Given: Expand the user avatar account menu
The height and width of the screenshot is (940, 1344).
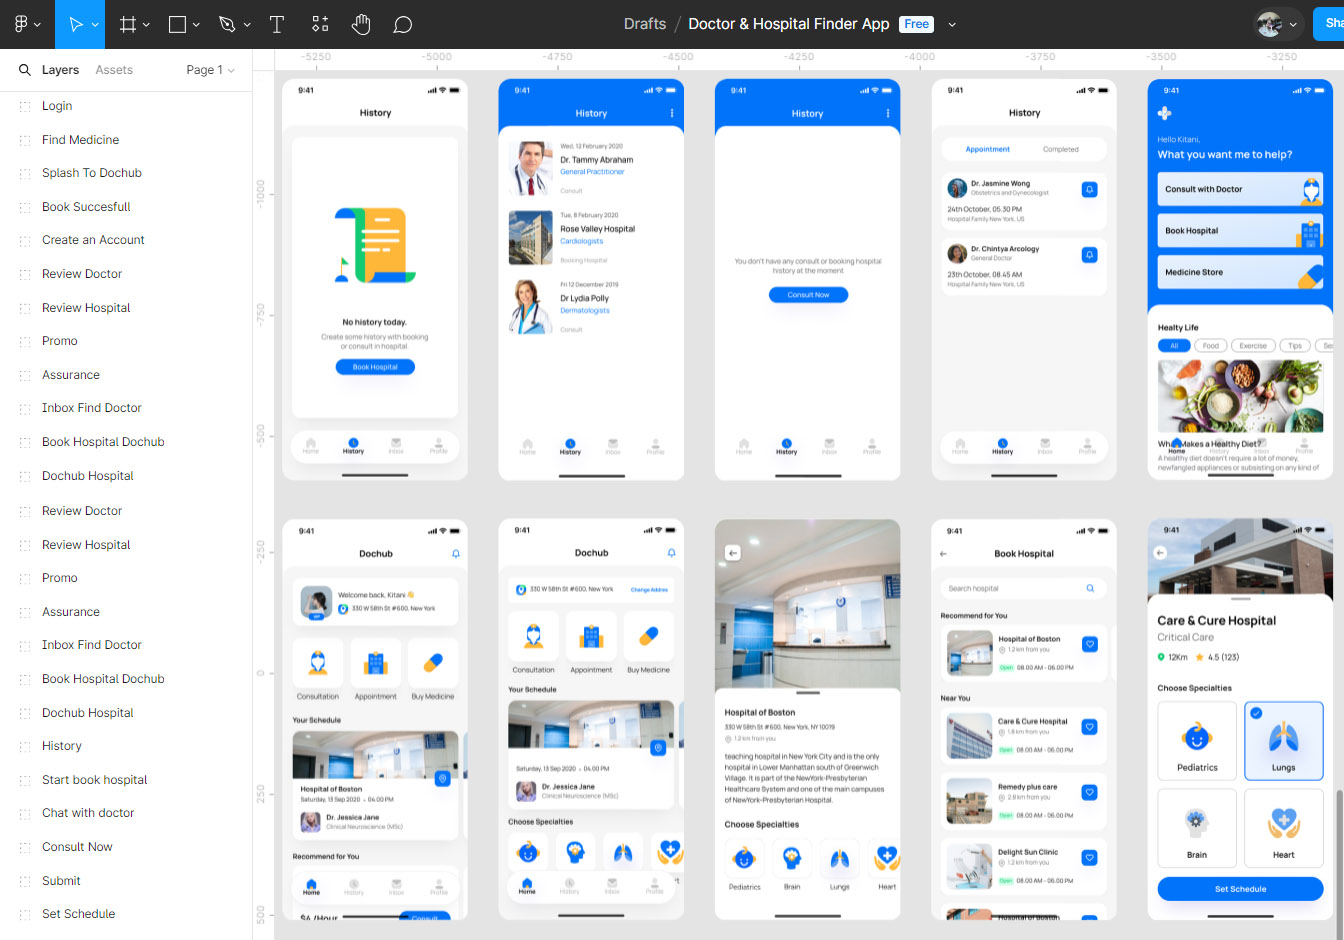Looking at the screenshot, I should [x=1278, y=24].
